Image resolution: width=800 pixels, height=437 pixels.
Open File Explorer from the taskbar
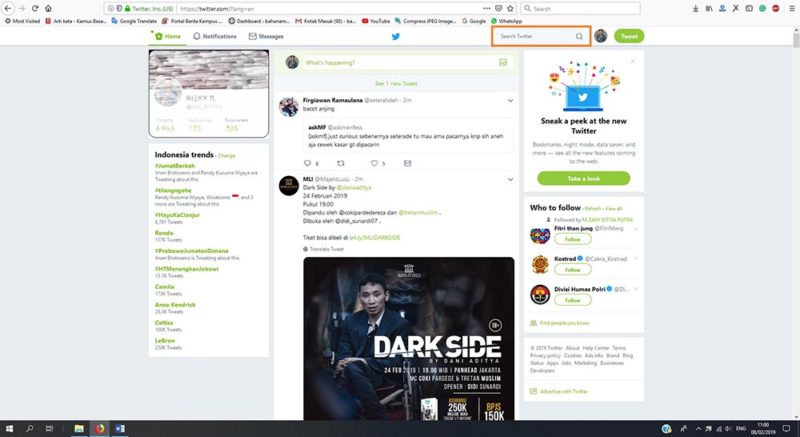(79, 429)
